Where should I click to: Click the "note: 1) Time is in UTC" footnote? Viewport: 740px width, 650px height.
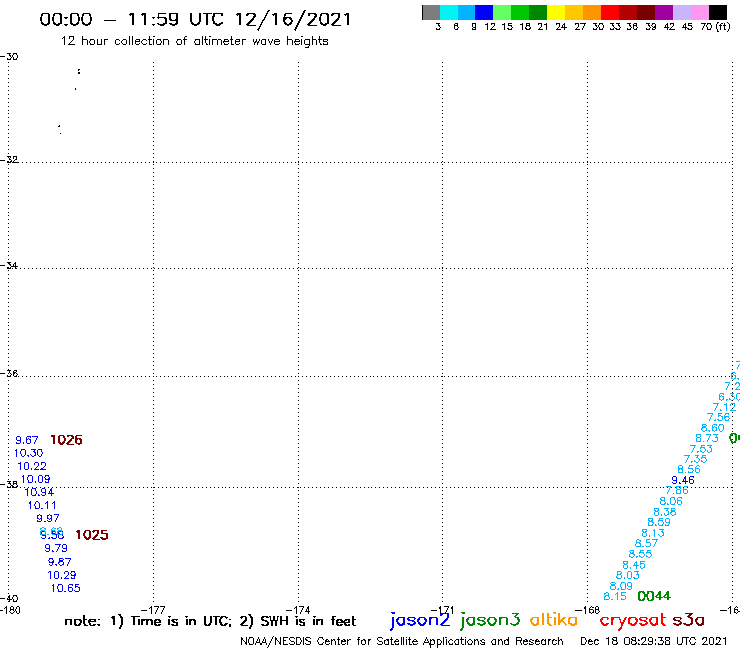tap(148, 621)
